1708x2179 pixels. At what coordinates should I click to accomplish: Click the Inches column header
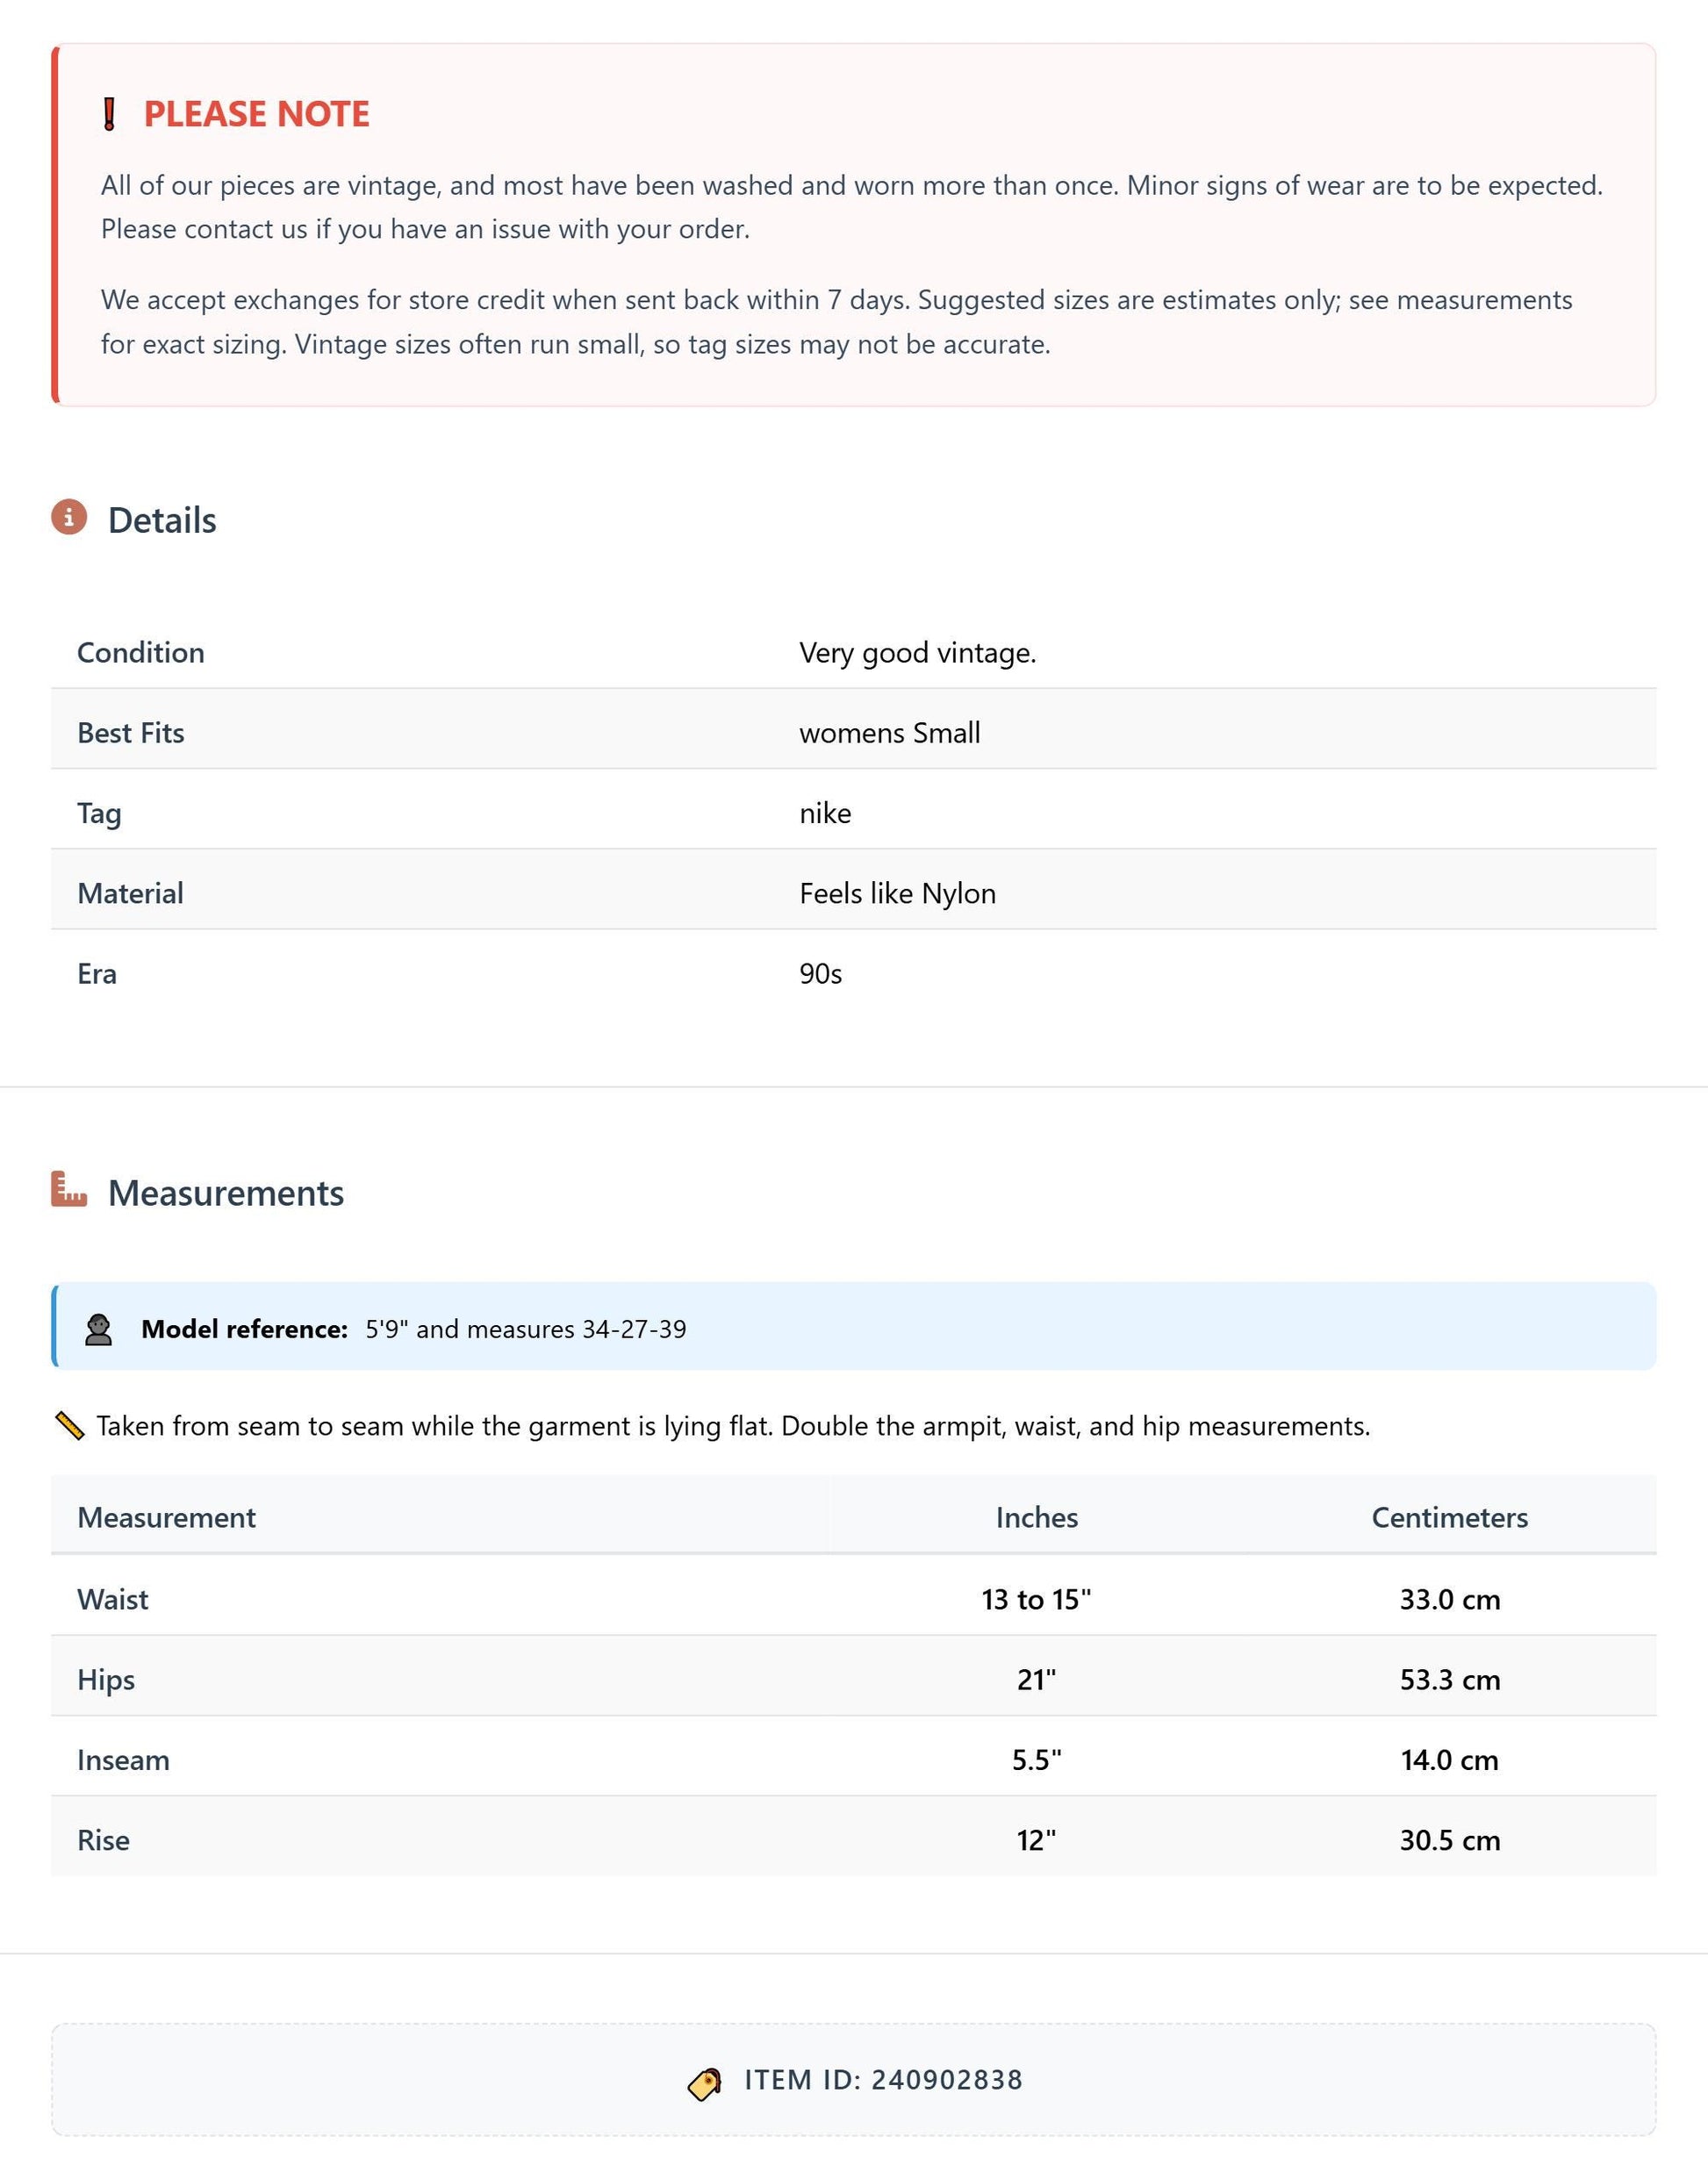coord(1037,1517)
